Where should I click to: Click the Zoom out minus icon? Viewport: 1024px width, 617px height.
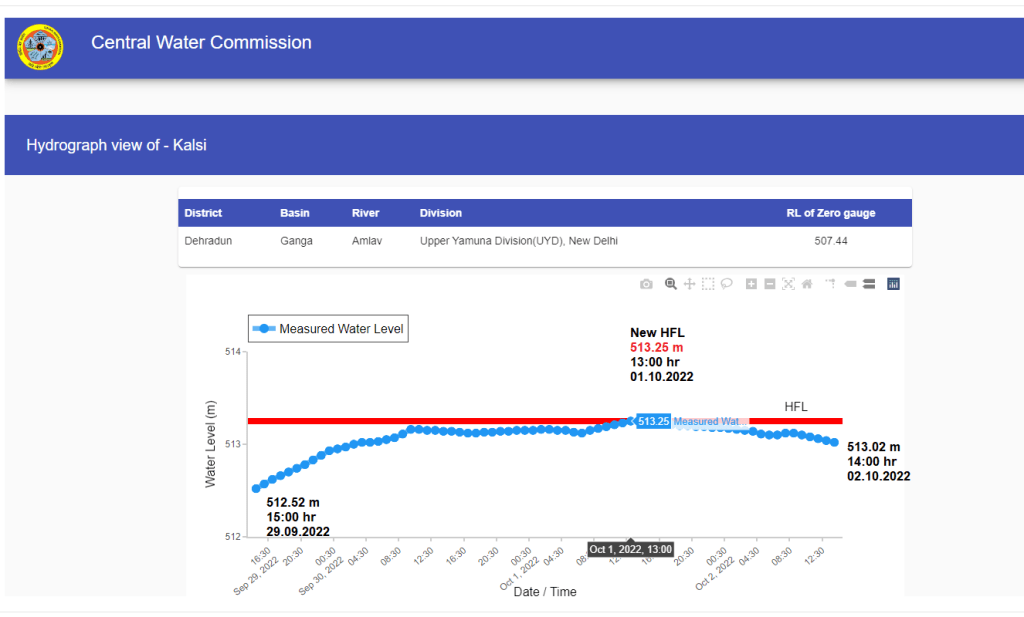tap(770, 284)
